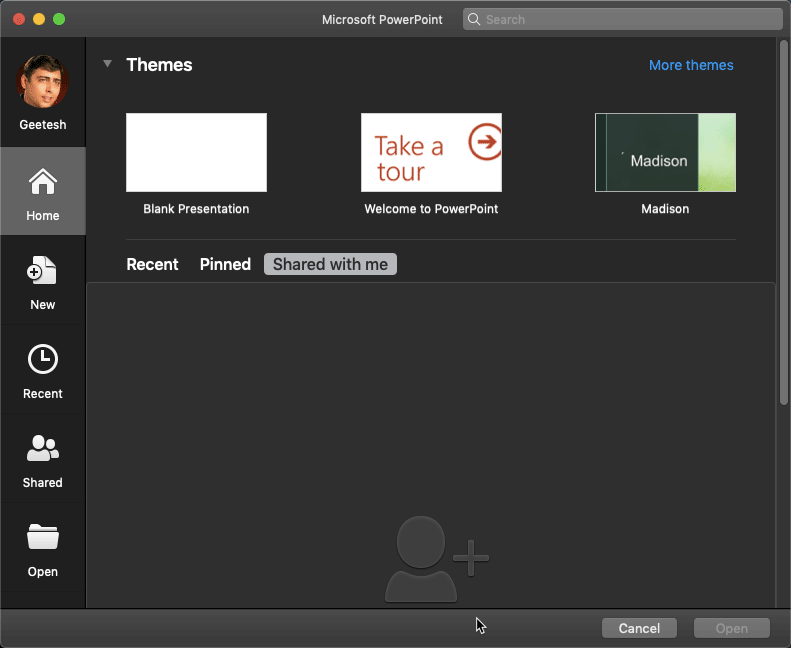Click the vertical scrollbar on the right
Viewport: 791px width, 648px height.
(x=783, y=220)
